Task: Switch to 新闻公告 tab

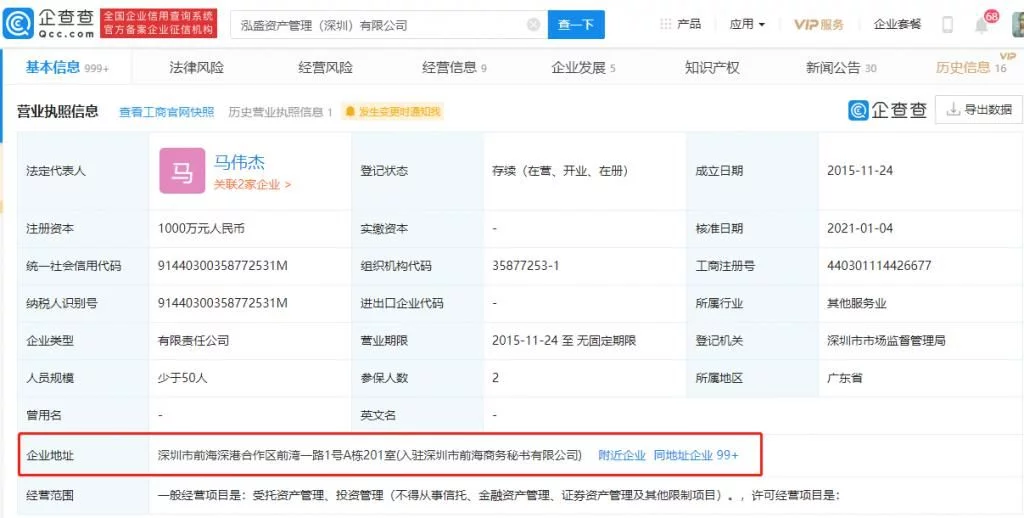Action: (x=841, y=67)
